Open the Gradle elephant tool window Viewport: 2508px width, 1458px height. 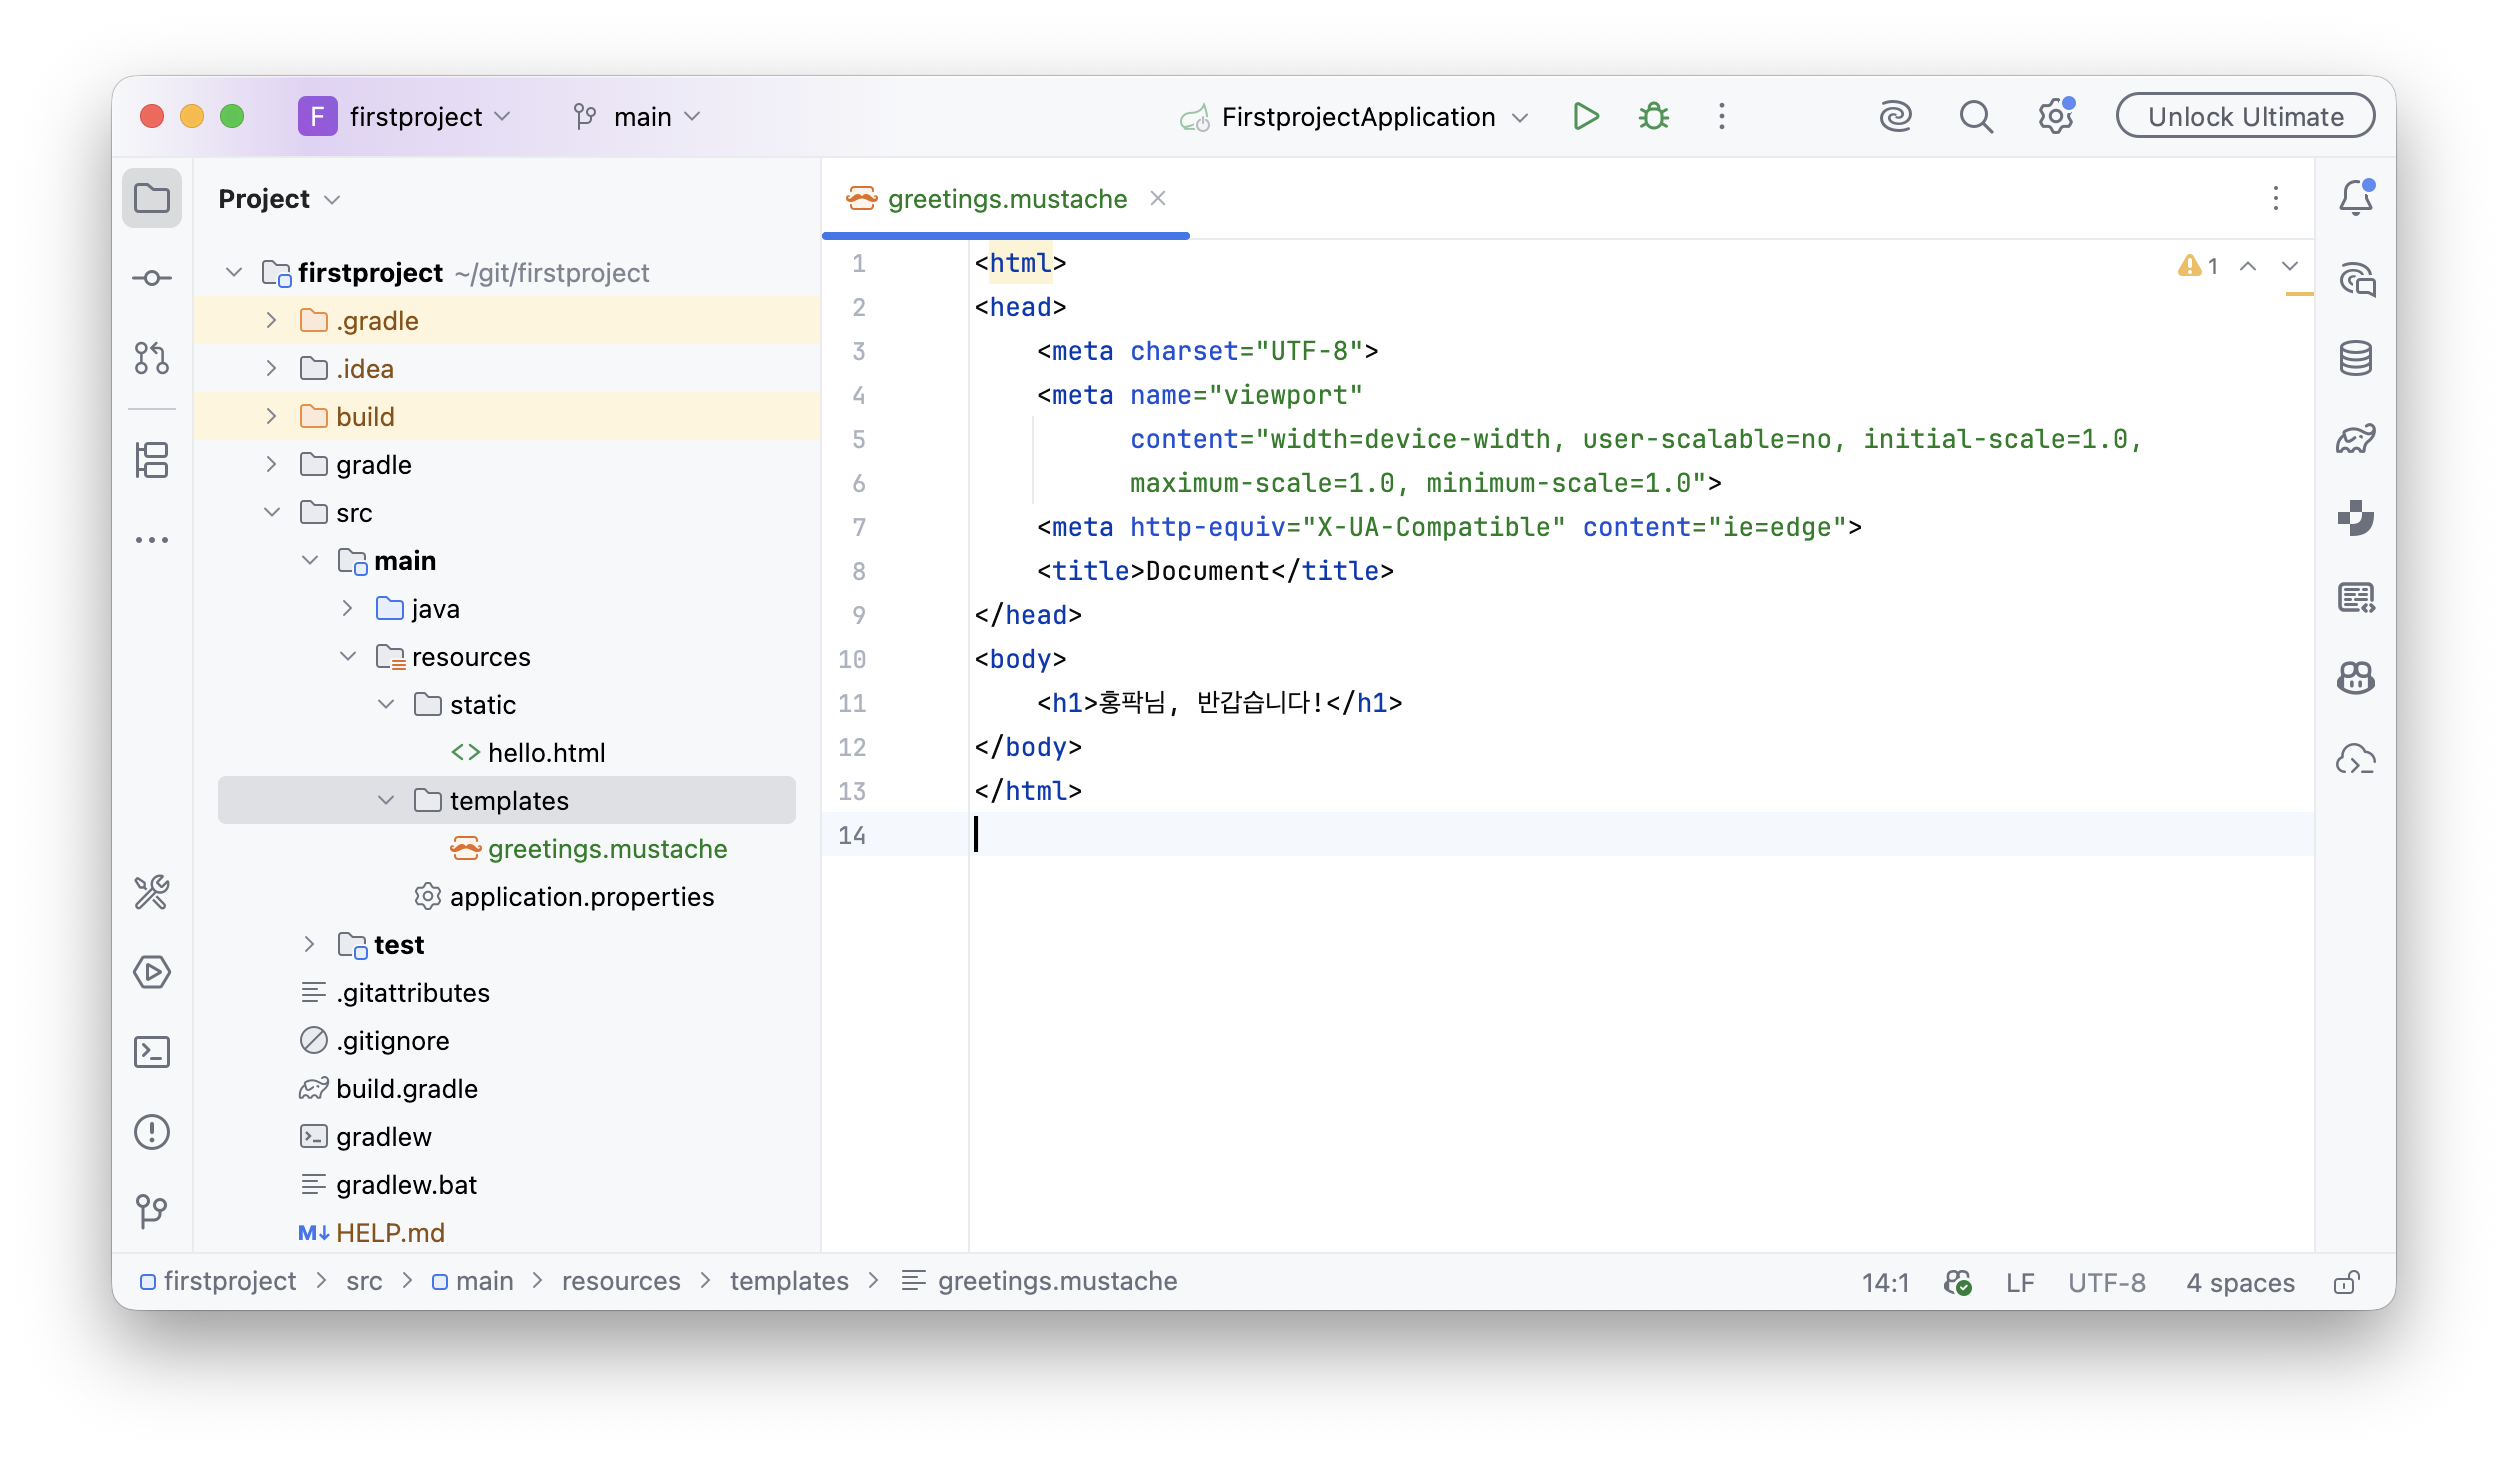coord(2356,438)
